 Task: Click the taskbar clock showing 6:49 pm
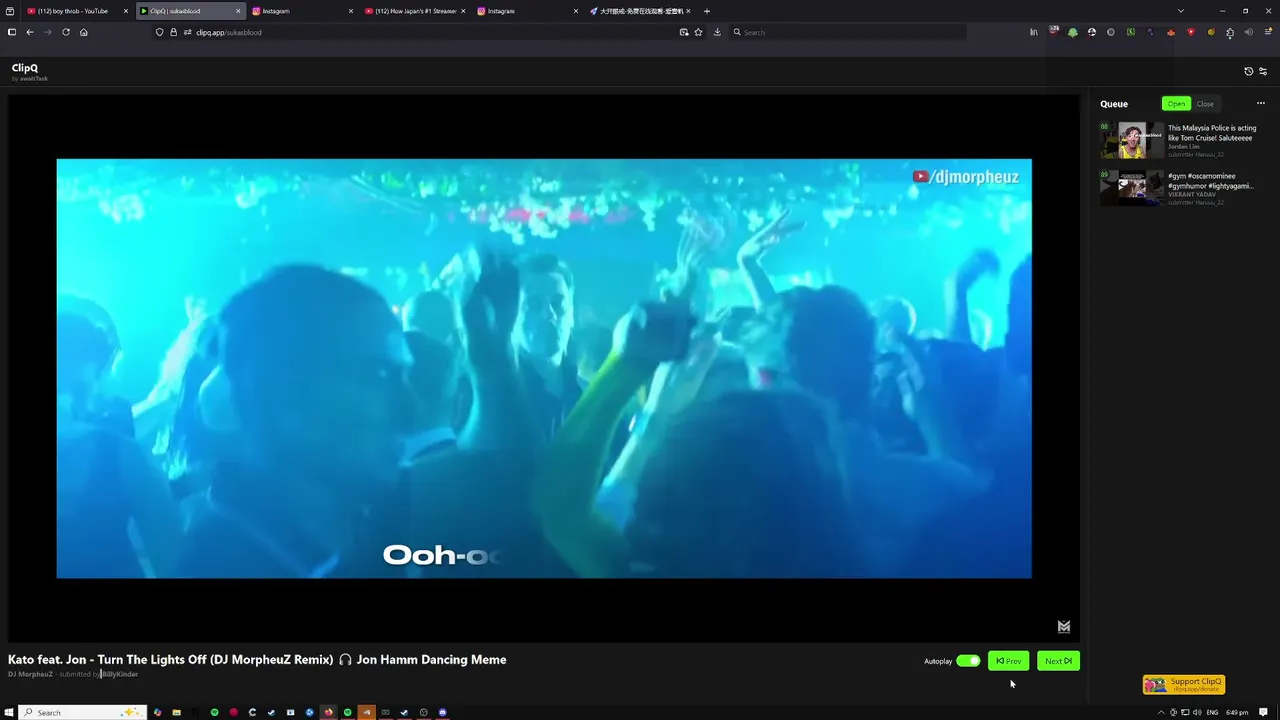(1237, 712)
